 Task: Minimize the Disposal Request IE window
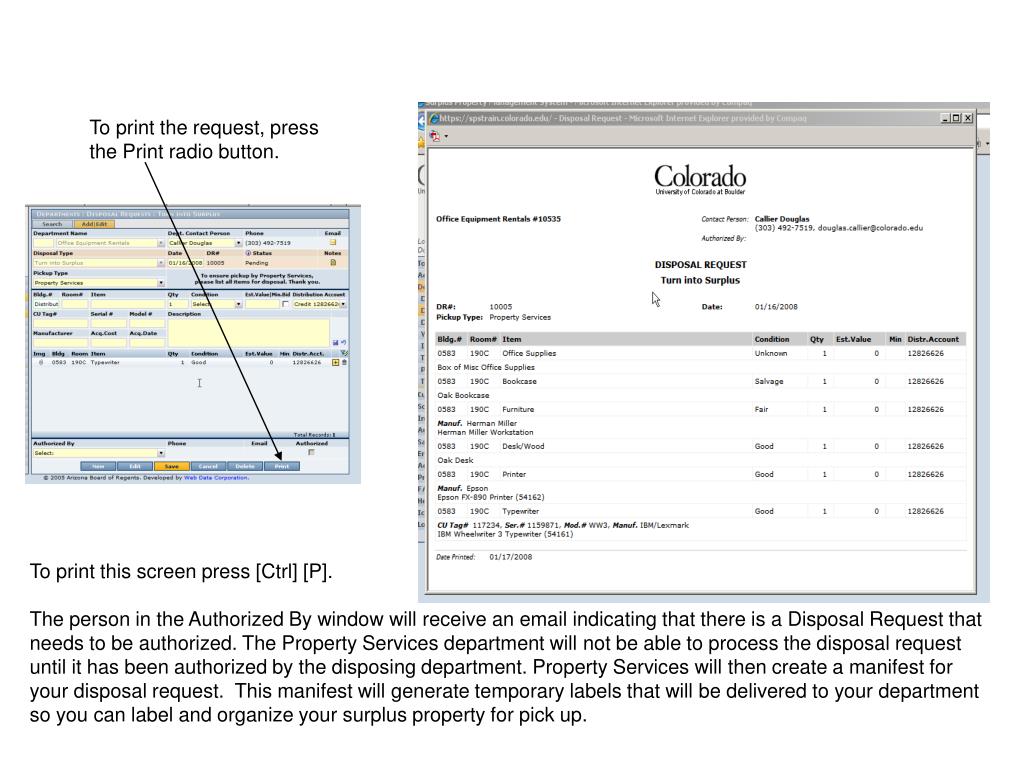pos(946,118)
